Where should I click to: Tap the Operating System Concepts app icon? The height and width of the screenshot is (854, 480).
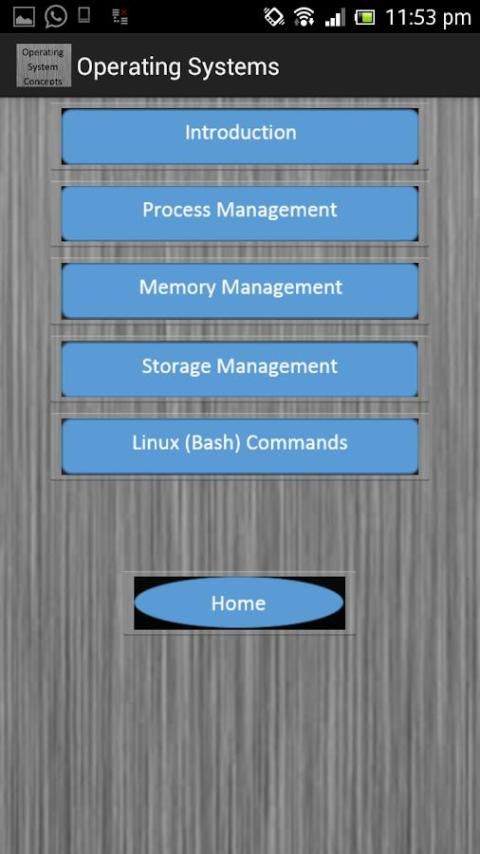click(x=44, y=66)
